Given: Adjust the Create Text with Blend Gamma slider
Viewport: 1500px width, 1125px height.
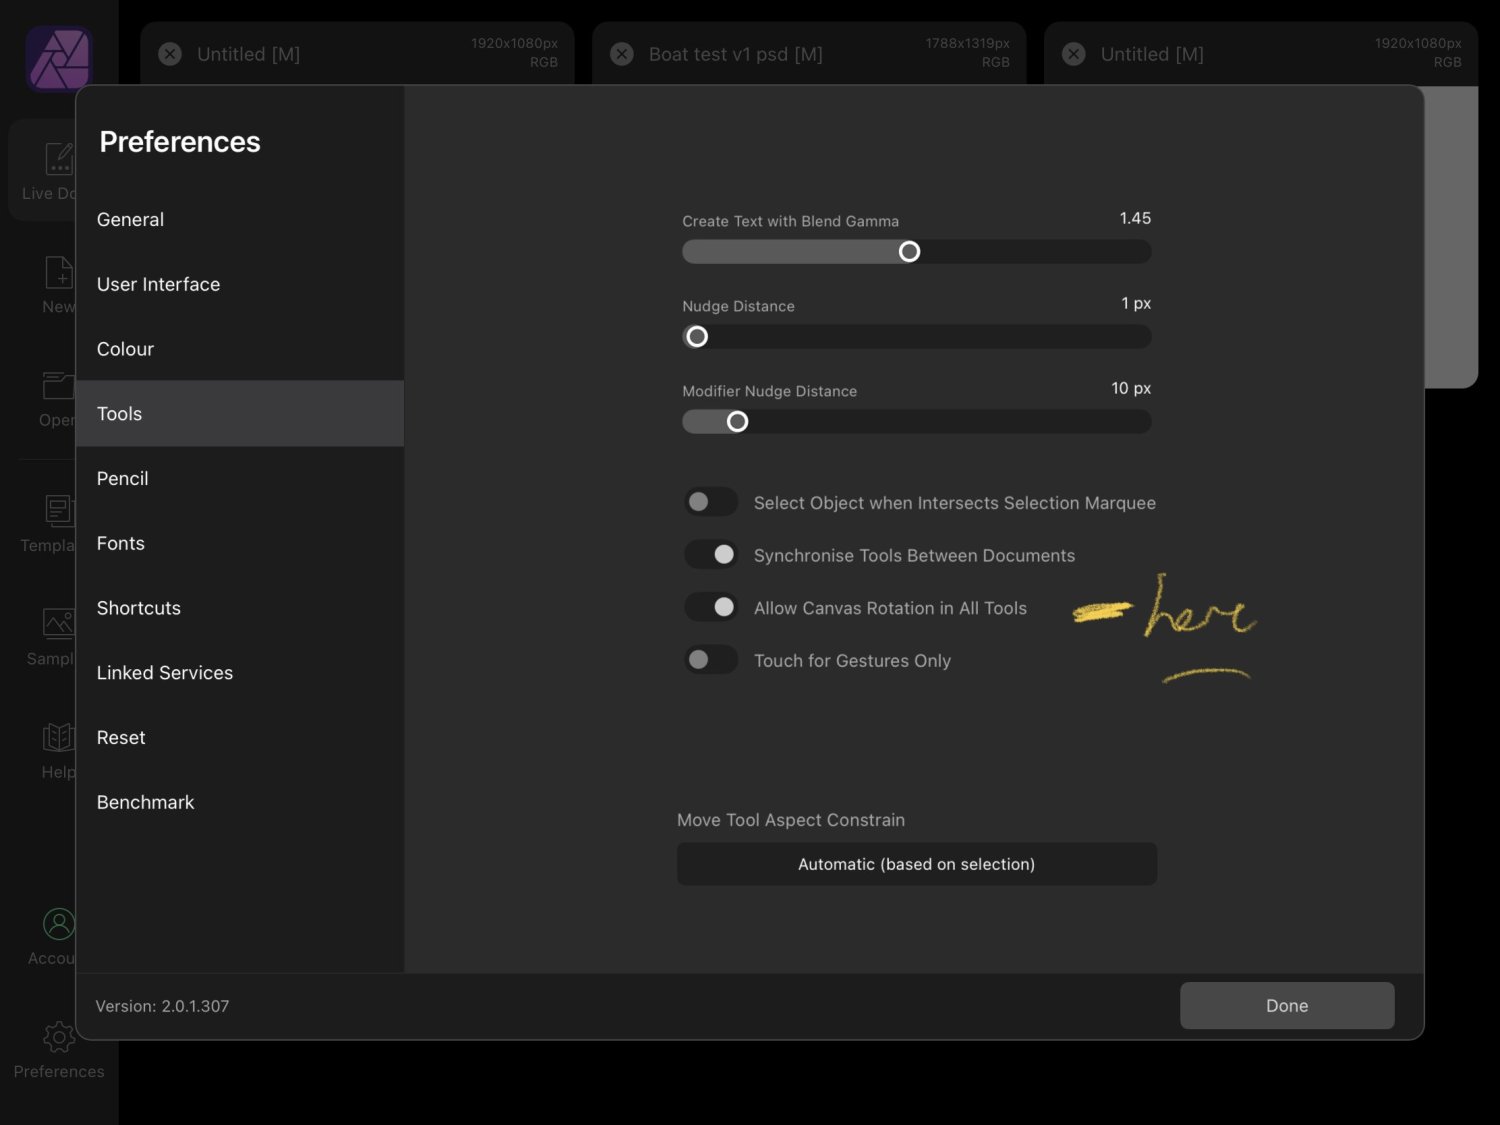Looking at the screenshot, I should pos(909,251).
